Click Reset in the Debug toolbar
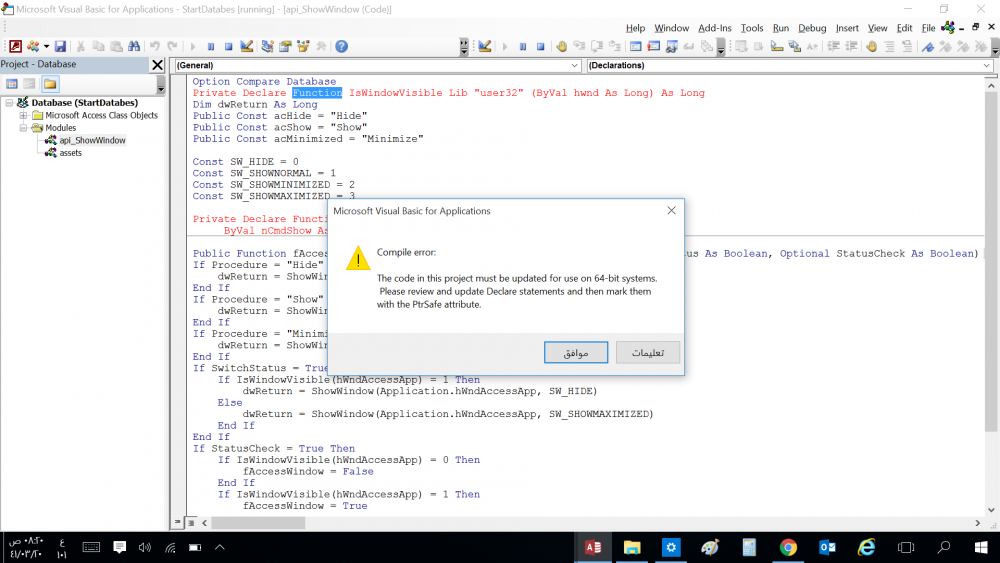Image resolution: width=1000 pixels, height=563 pixels. click(x=540, y=47)
